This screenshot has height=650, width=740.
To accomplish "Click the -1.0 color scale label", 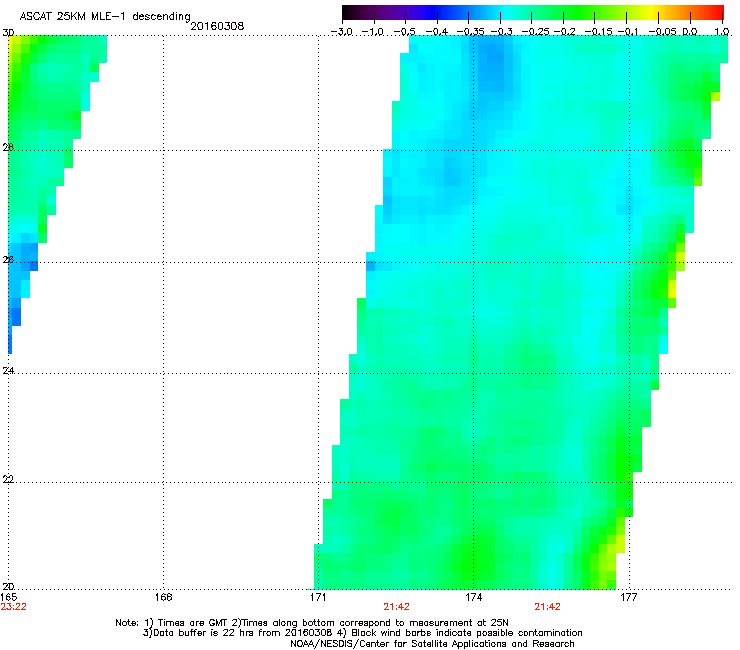I will (x=373, y=32).
